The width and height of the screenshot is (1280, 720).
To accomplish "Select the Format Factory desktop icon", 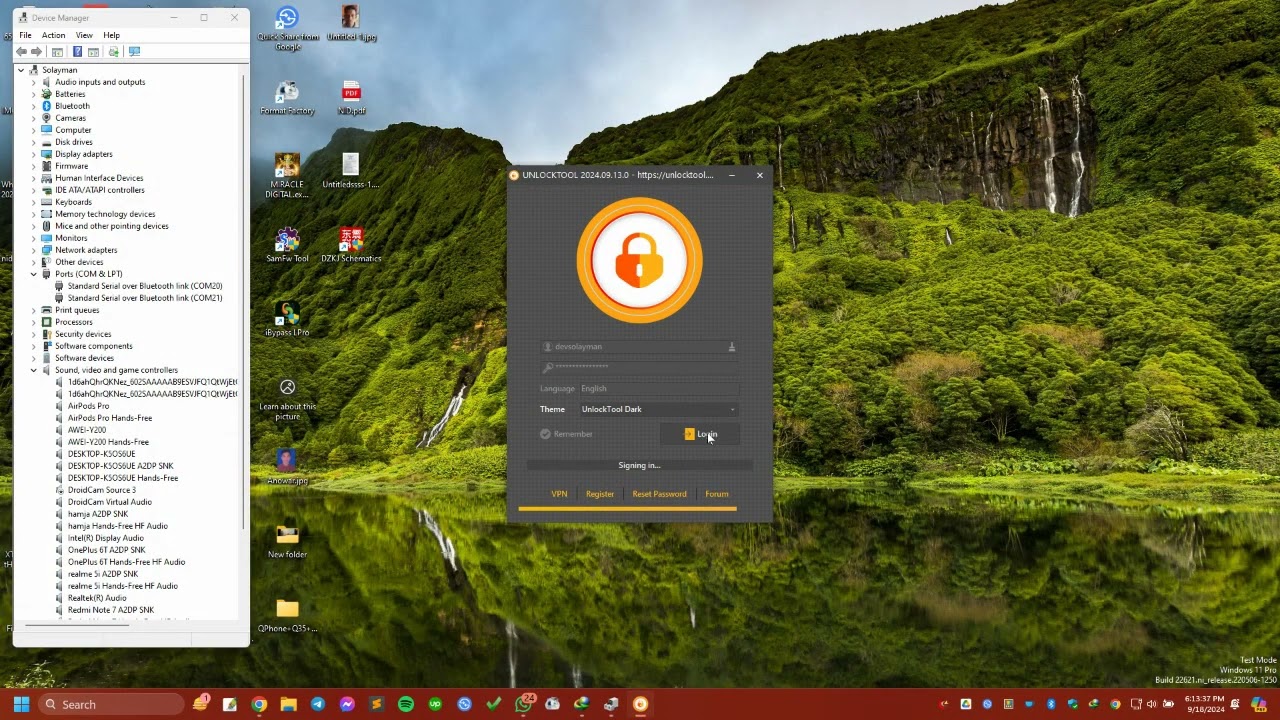I will 287,98.
